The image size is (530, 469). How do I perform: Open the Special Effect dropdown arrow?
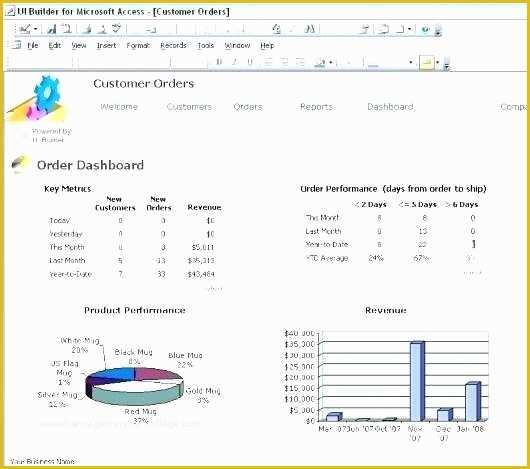[437, 63]
